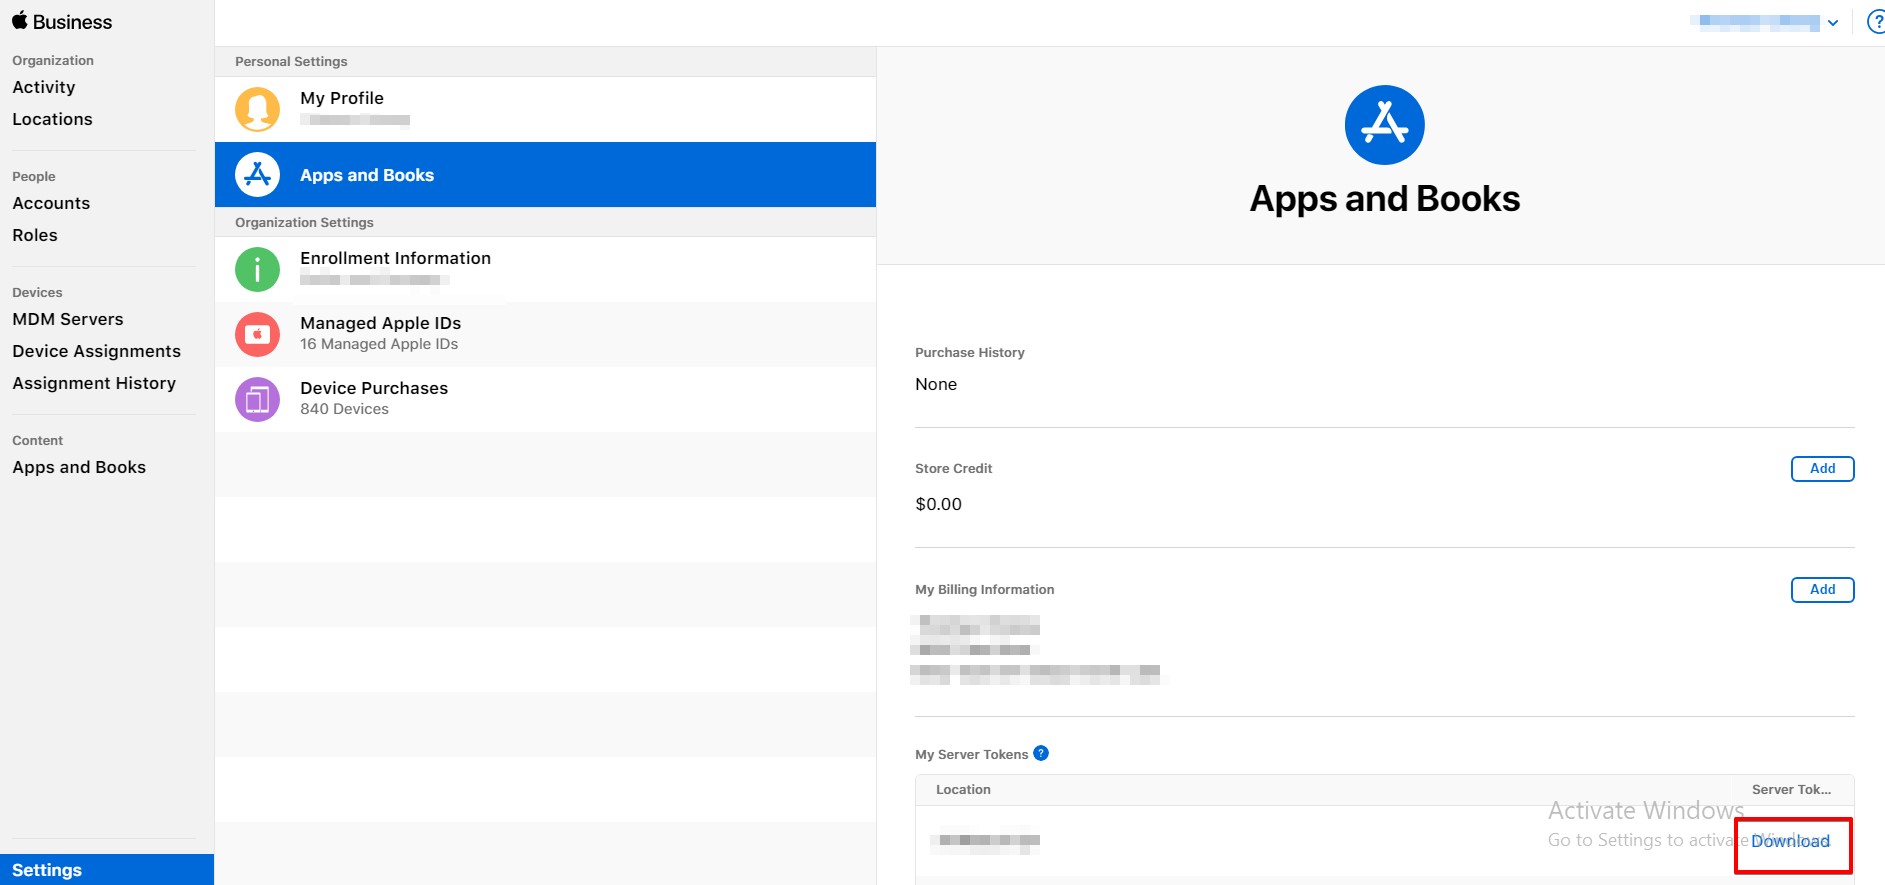Go to Locations in the sidebar
Viewport: 1885px width, 885px height.
(52, 119)
